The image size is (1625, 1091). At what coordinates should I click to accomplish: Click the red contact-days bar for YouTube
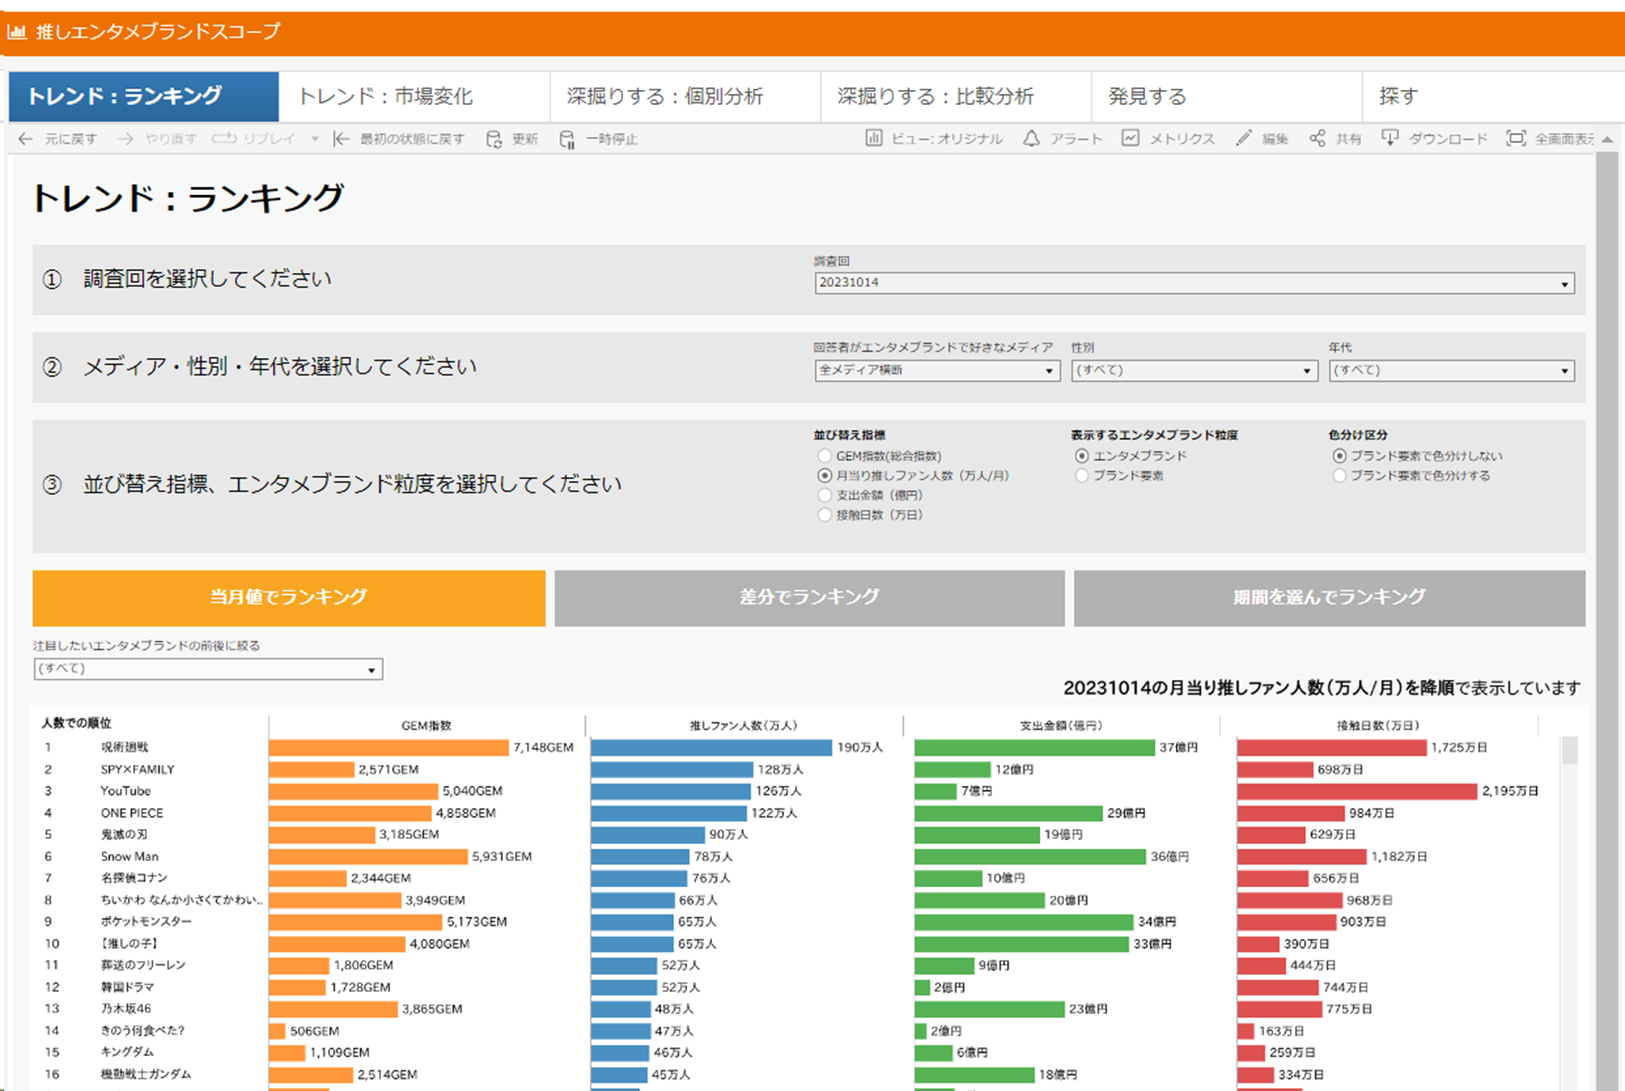[x=1357, y=791]
